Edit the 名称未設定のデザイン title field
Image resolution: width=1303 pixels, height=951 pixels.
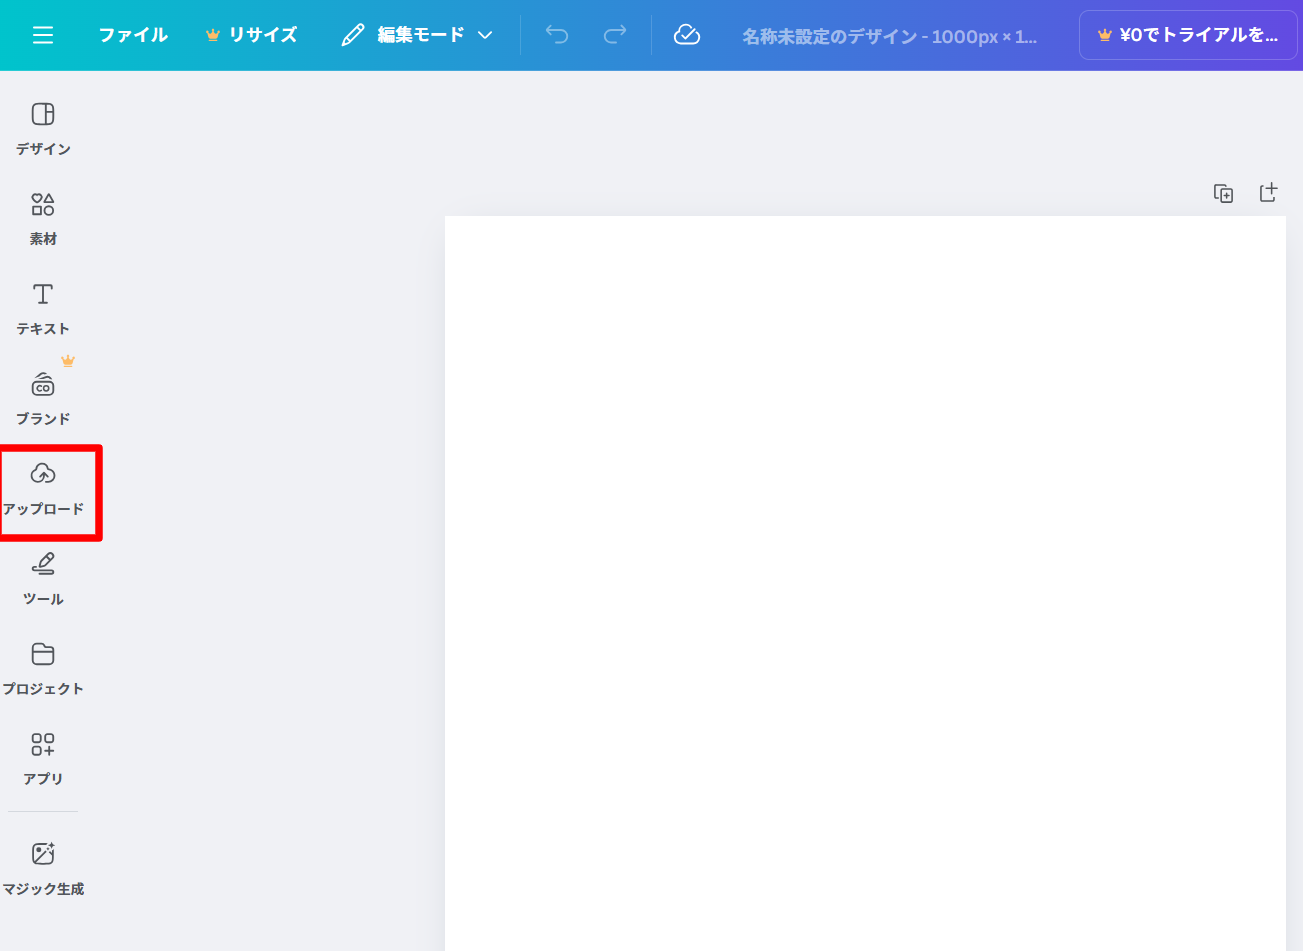pyautogui.click(x=888, y=36)
